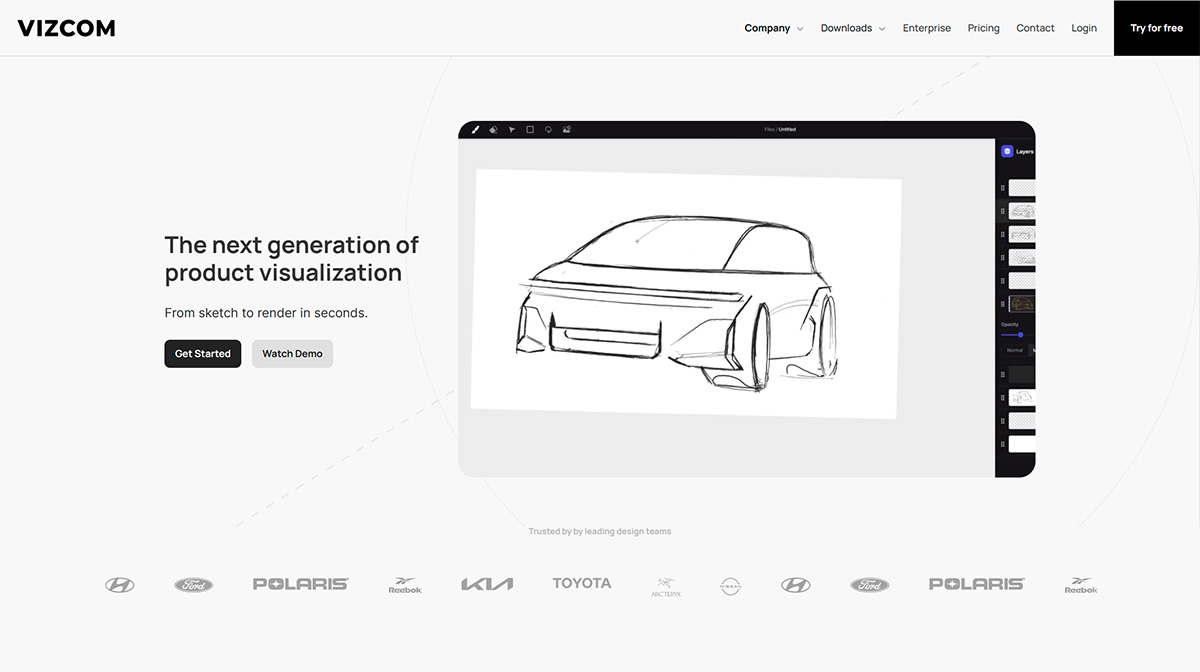Click the Watch Demo button
This screenshot has width=1200, height=672.
[x=292, y=353]
